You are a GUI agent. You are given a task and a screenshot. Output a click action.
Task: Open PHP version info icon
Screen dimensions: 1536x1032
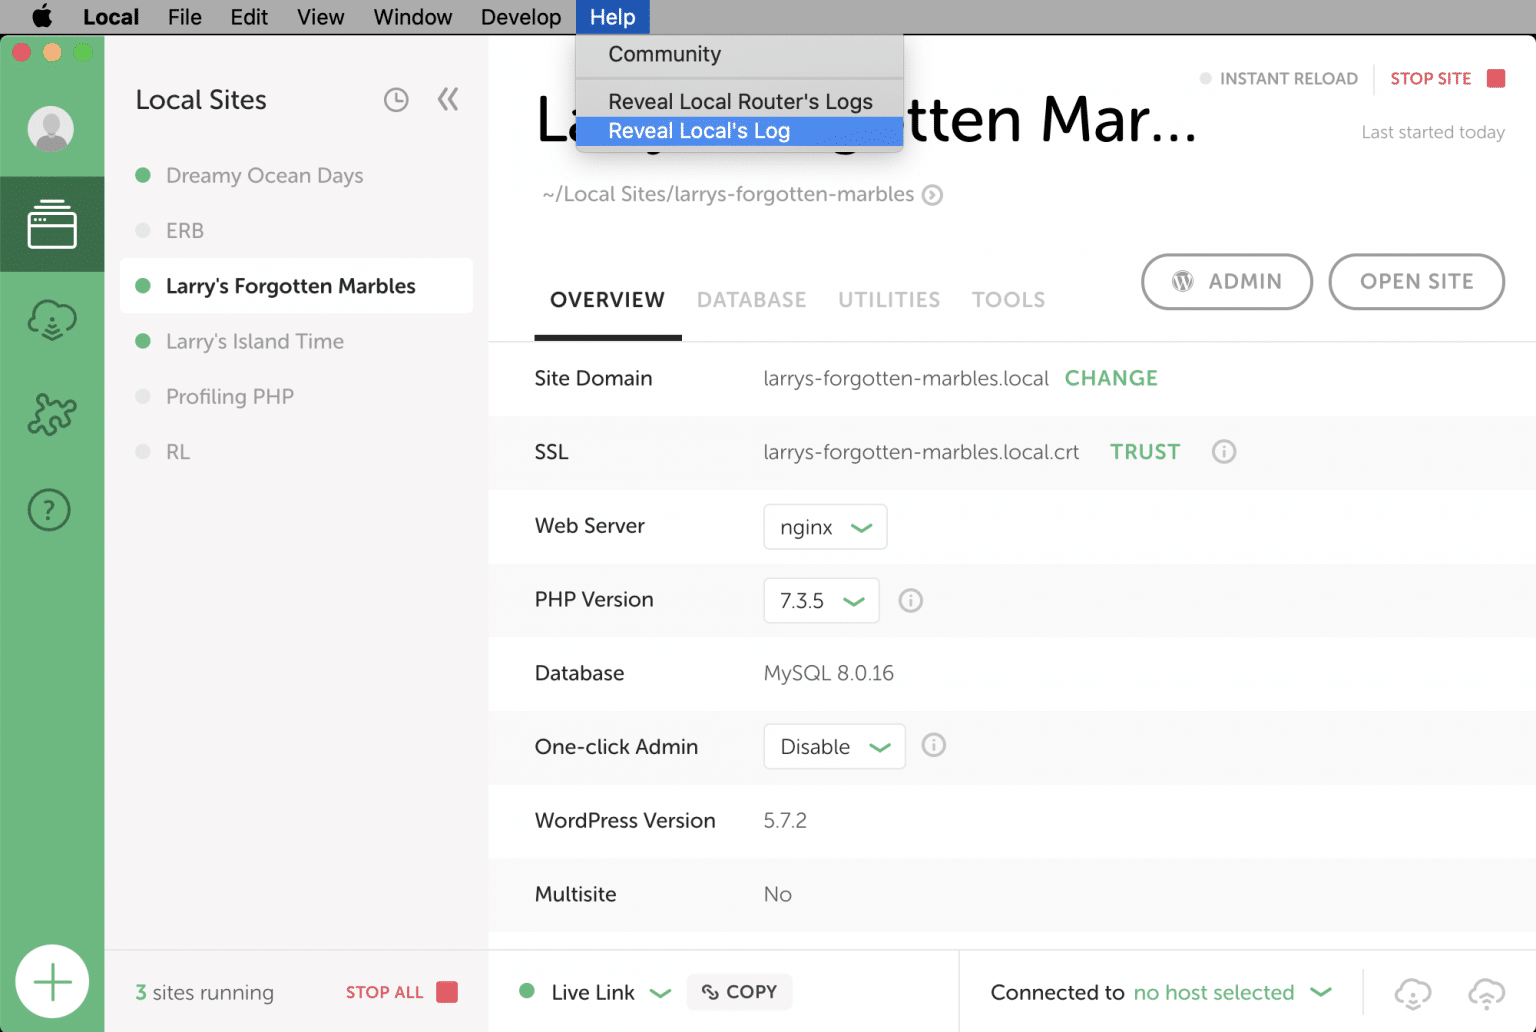click(x=910, y=600)
